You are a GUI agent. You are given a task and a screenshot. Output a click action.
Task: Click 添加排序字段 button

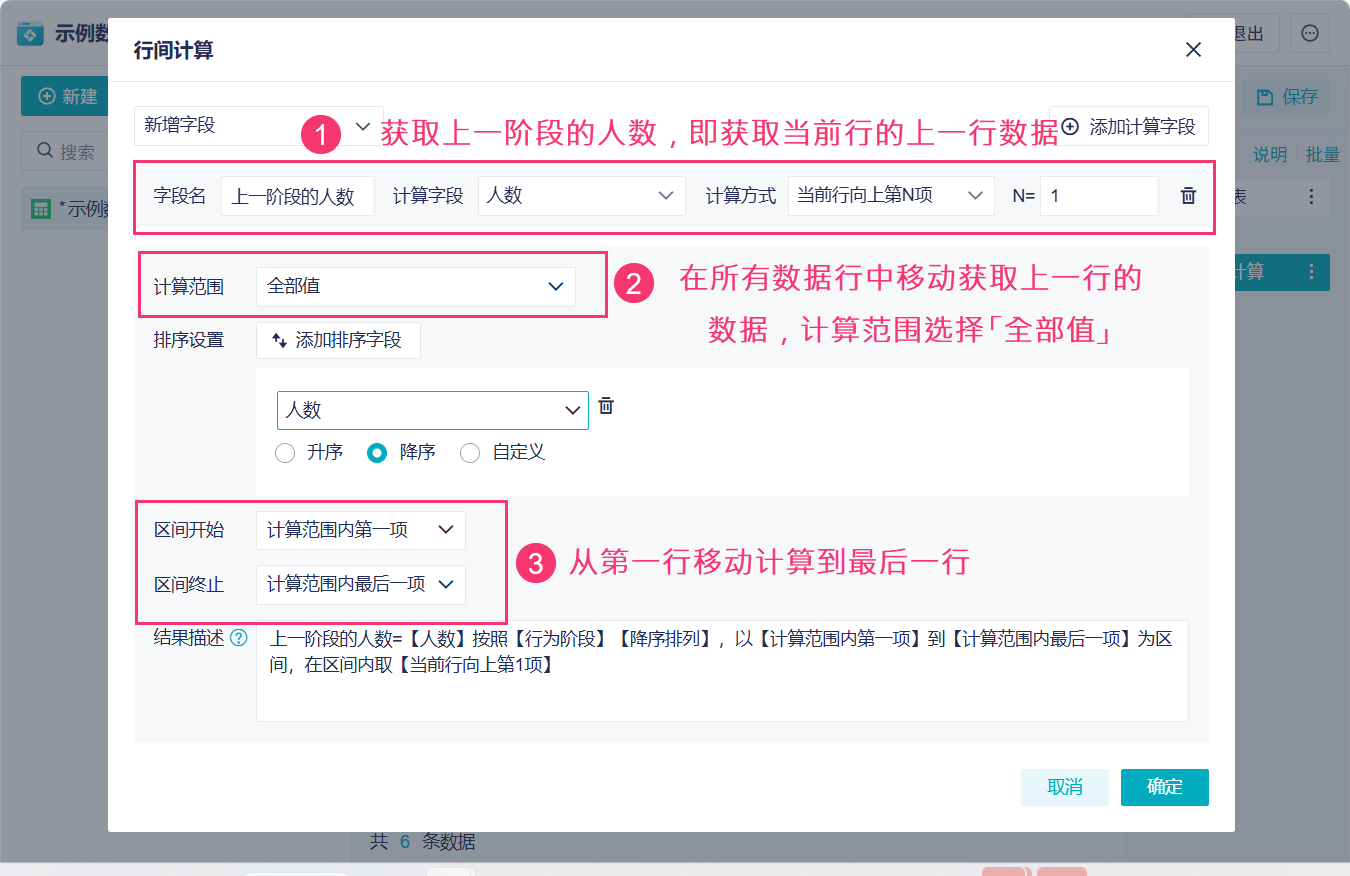(x=338, y=340)
